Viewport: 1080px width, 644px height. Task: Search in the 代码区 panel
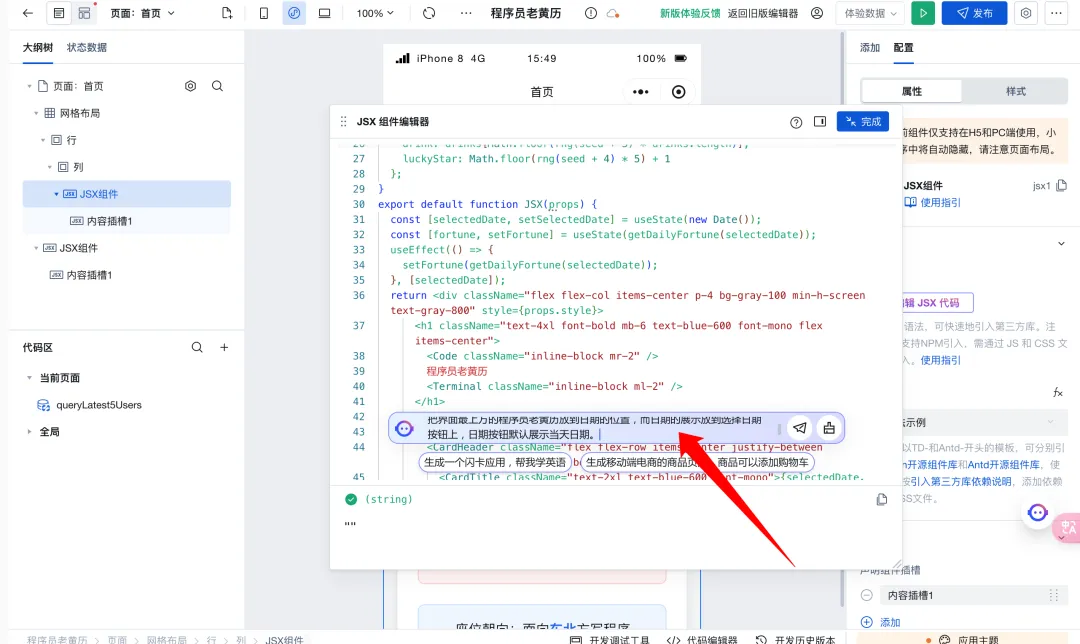(x=197, y=347)
